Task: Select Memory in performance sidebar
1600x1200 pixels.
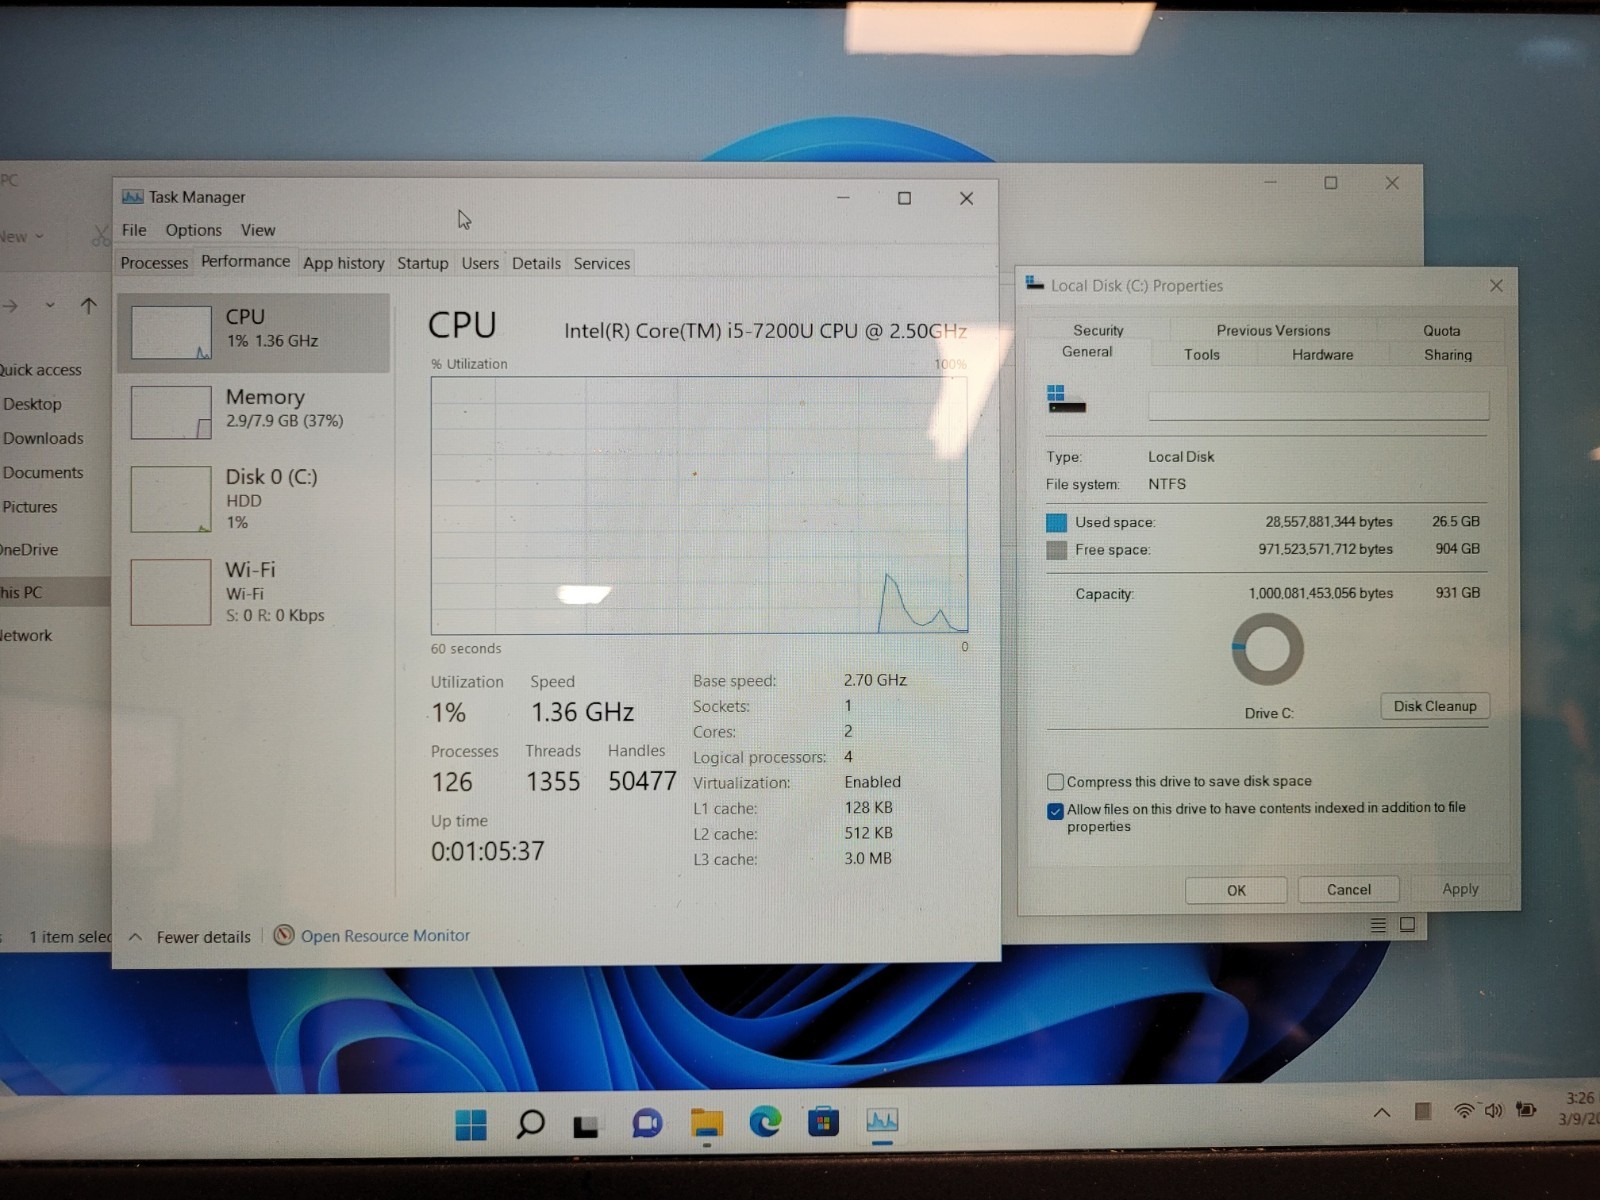Action: coord(253,412)
